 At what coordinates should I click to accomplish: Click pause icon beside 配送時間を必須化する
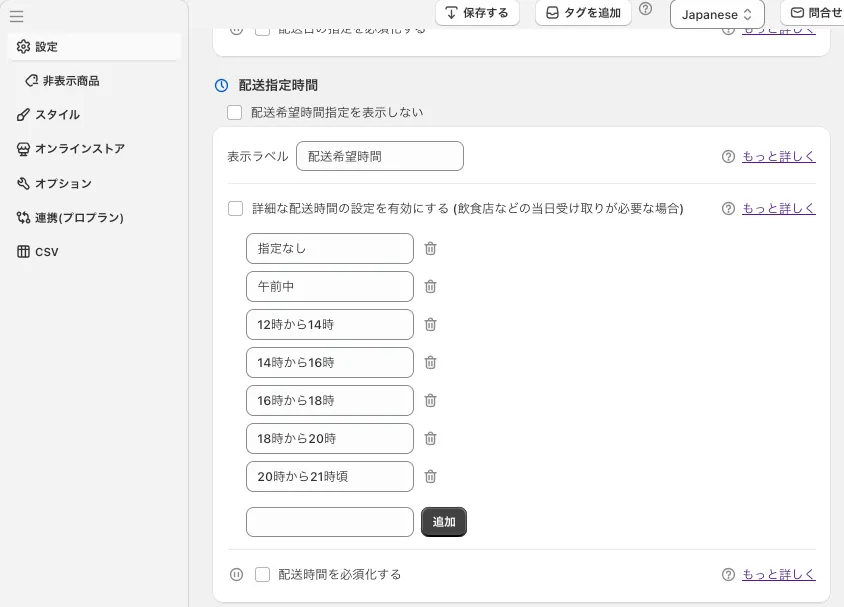[x=237, y=575]
